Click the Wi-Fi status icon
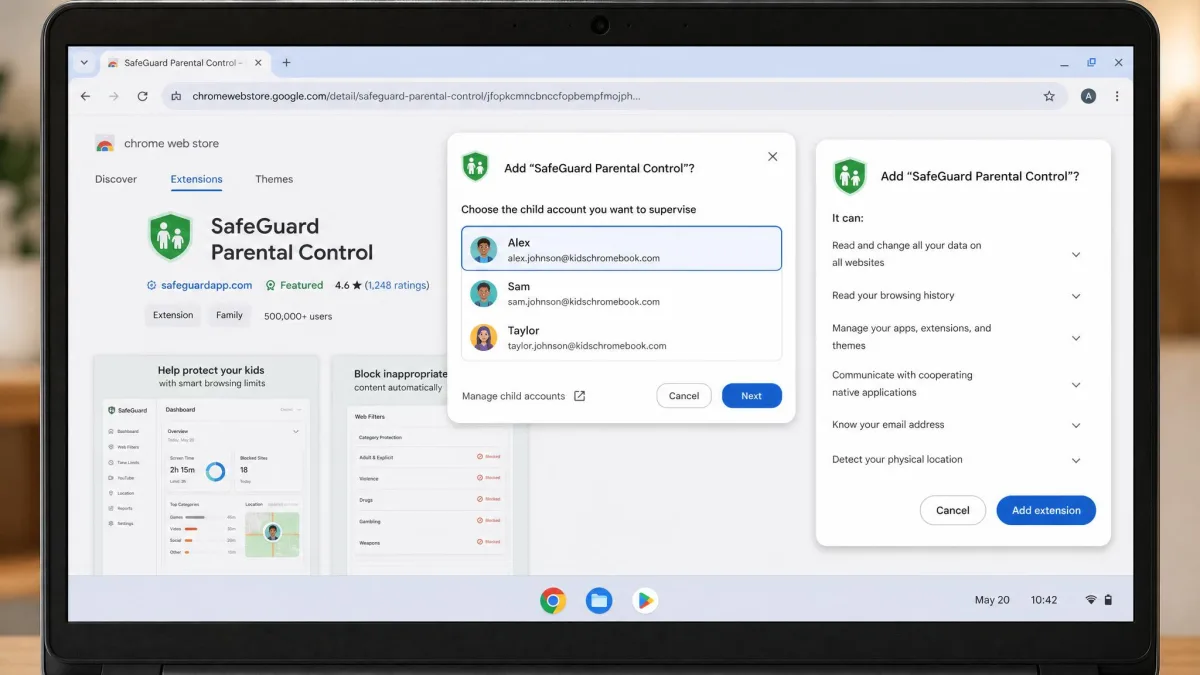This screenshot has height=675, width=1200. pyautogui.click(x=1091, y=600)
